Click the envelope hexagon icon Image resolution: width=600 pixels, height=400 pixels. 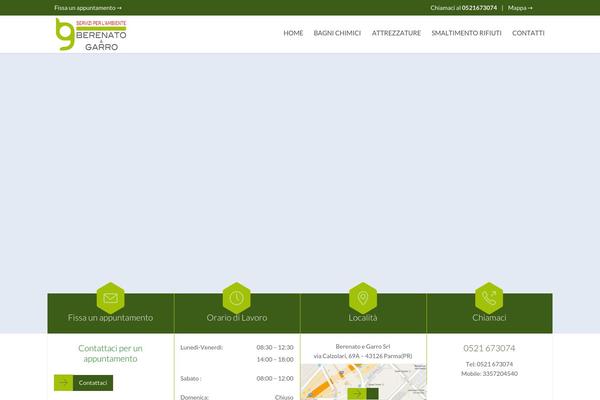111,298
